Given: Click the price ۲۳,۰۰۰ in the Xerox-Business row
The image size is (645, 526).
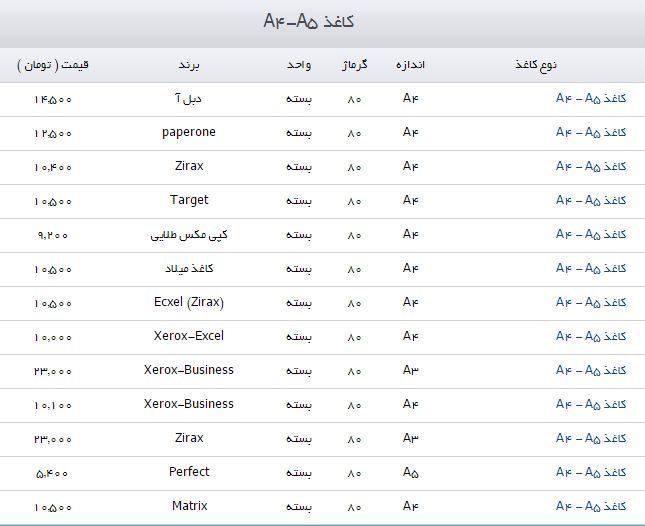Looking at the screenshot, I should pos(53,371).
